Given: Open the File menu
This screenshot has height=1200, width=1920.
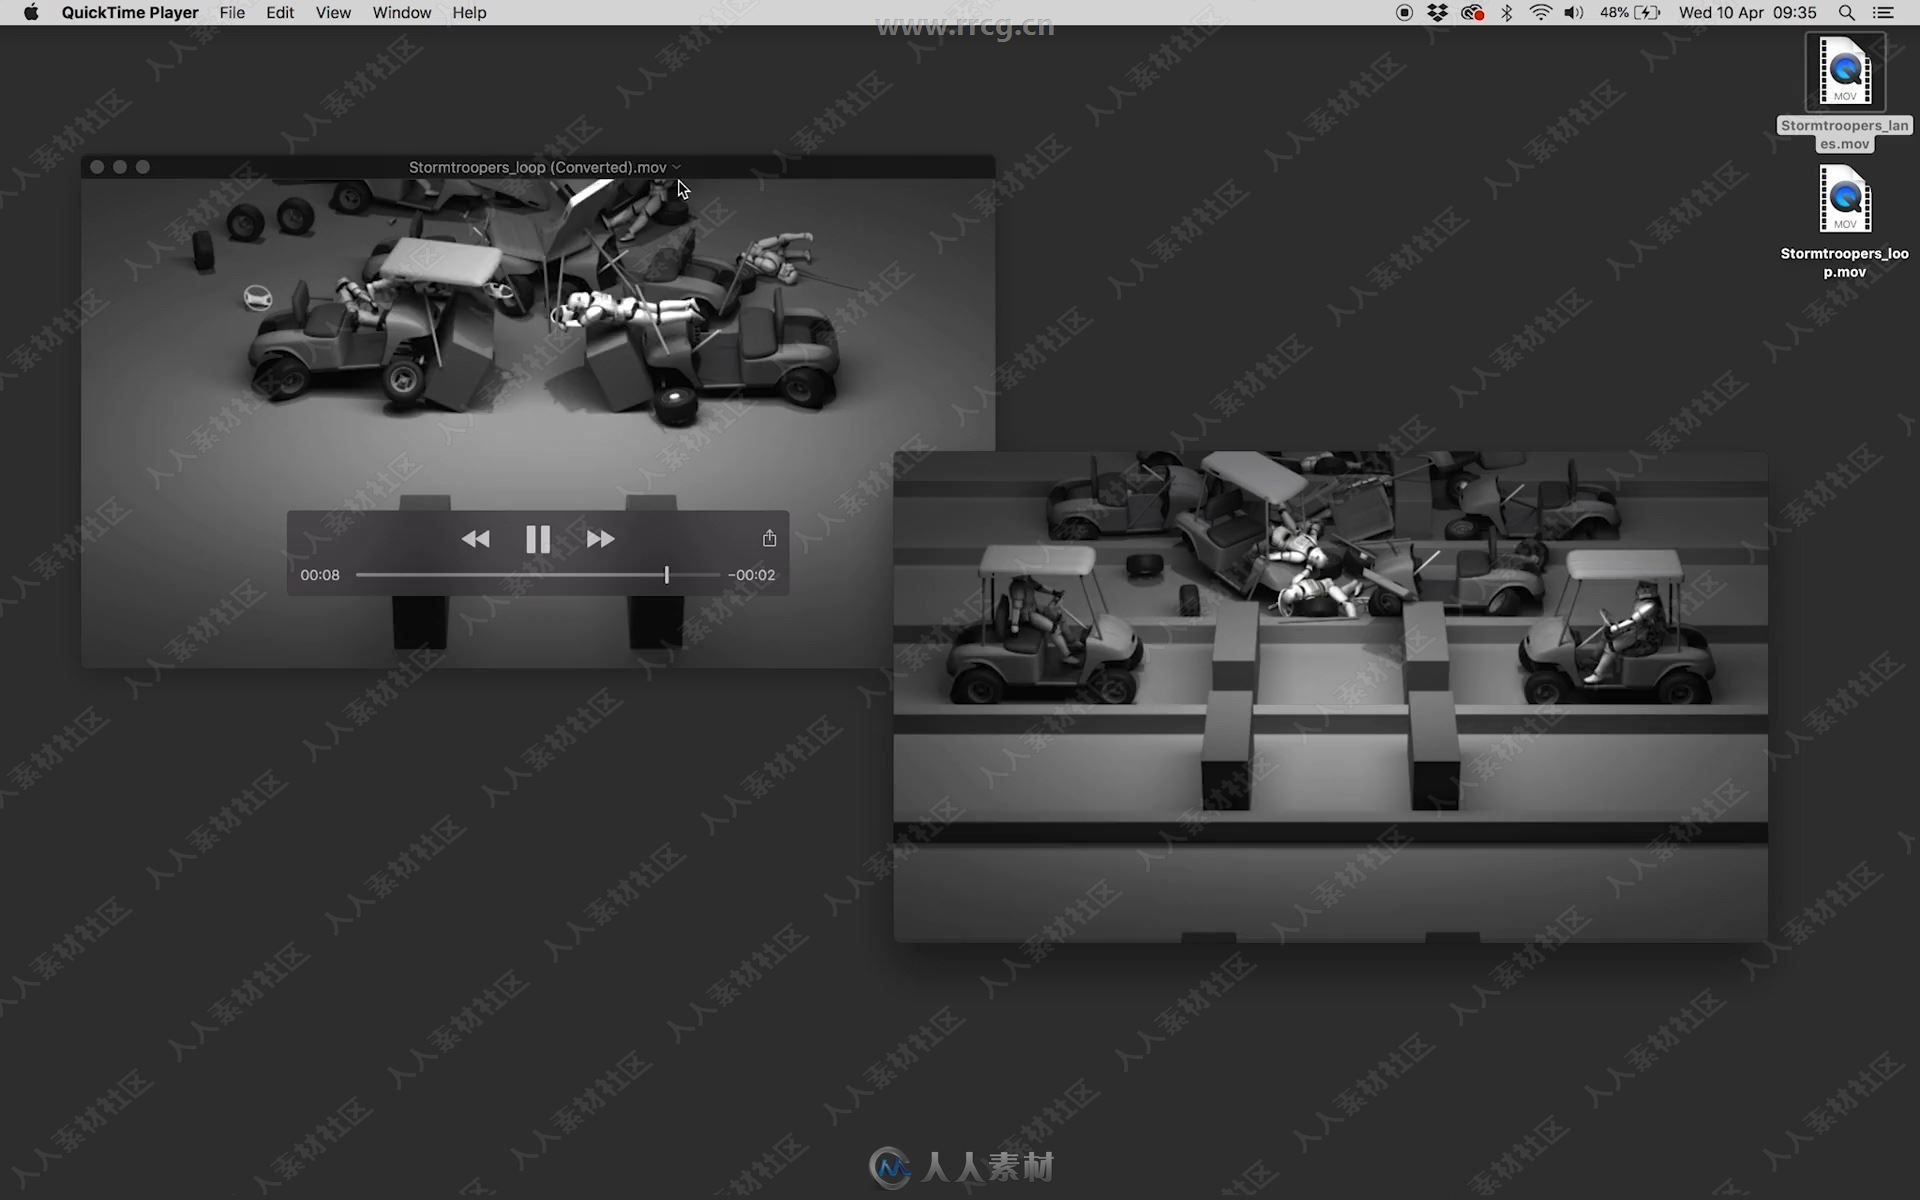Looking at the screenshot, I should click(x=232, y=13).
